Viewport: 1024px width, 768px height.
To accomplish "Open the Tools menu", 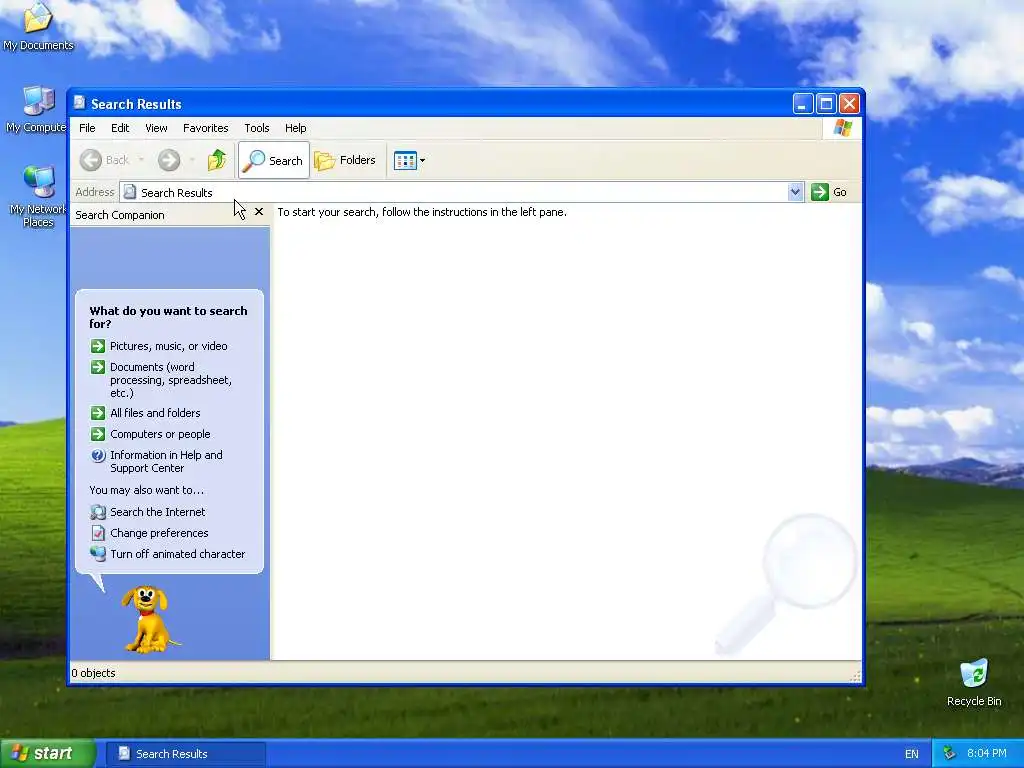I will click(x=257, y=128).
